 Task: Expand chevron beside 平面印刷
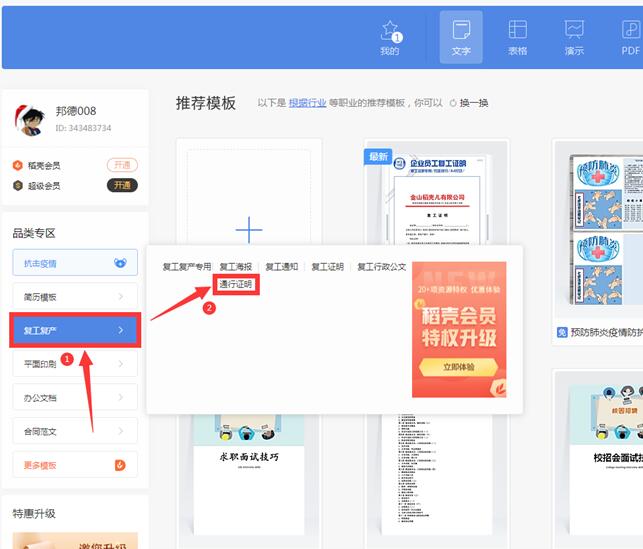[121, 364]
